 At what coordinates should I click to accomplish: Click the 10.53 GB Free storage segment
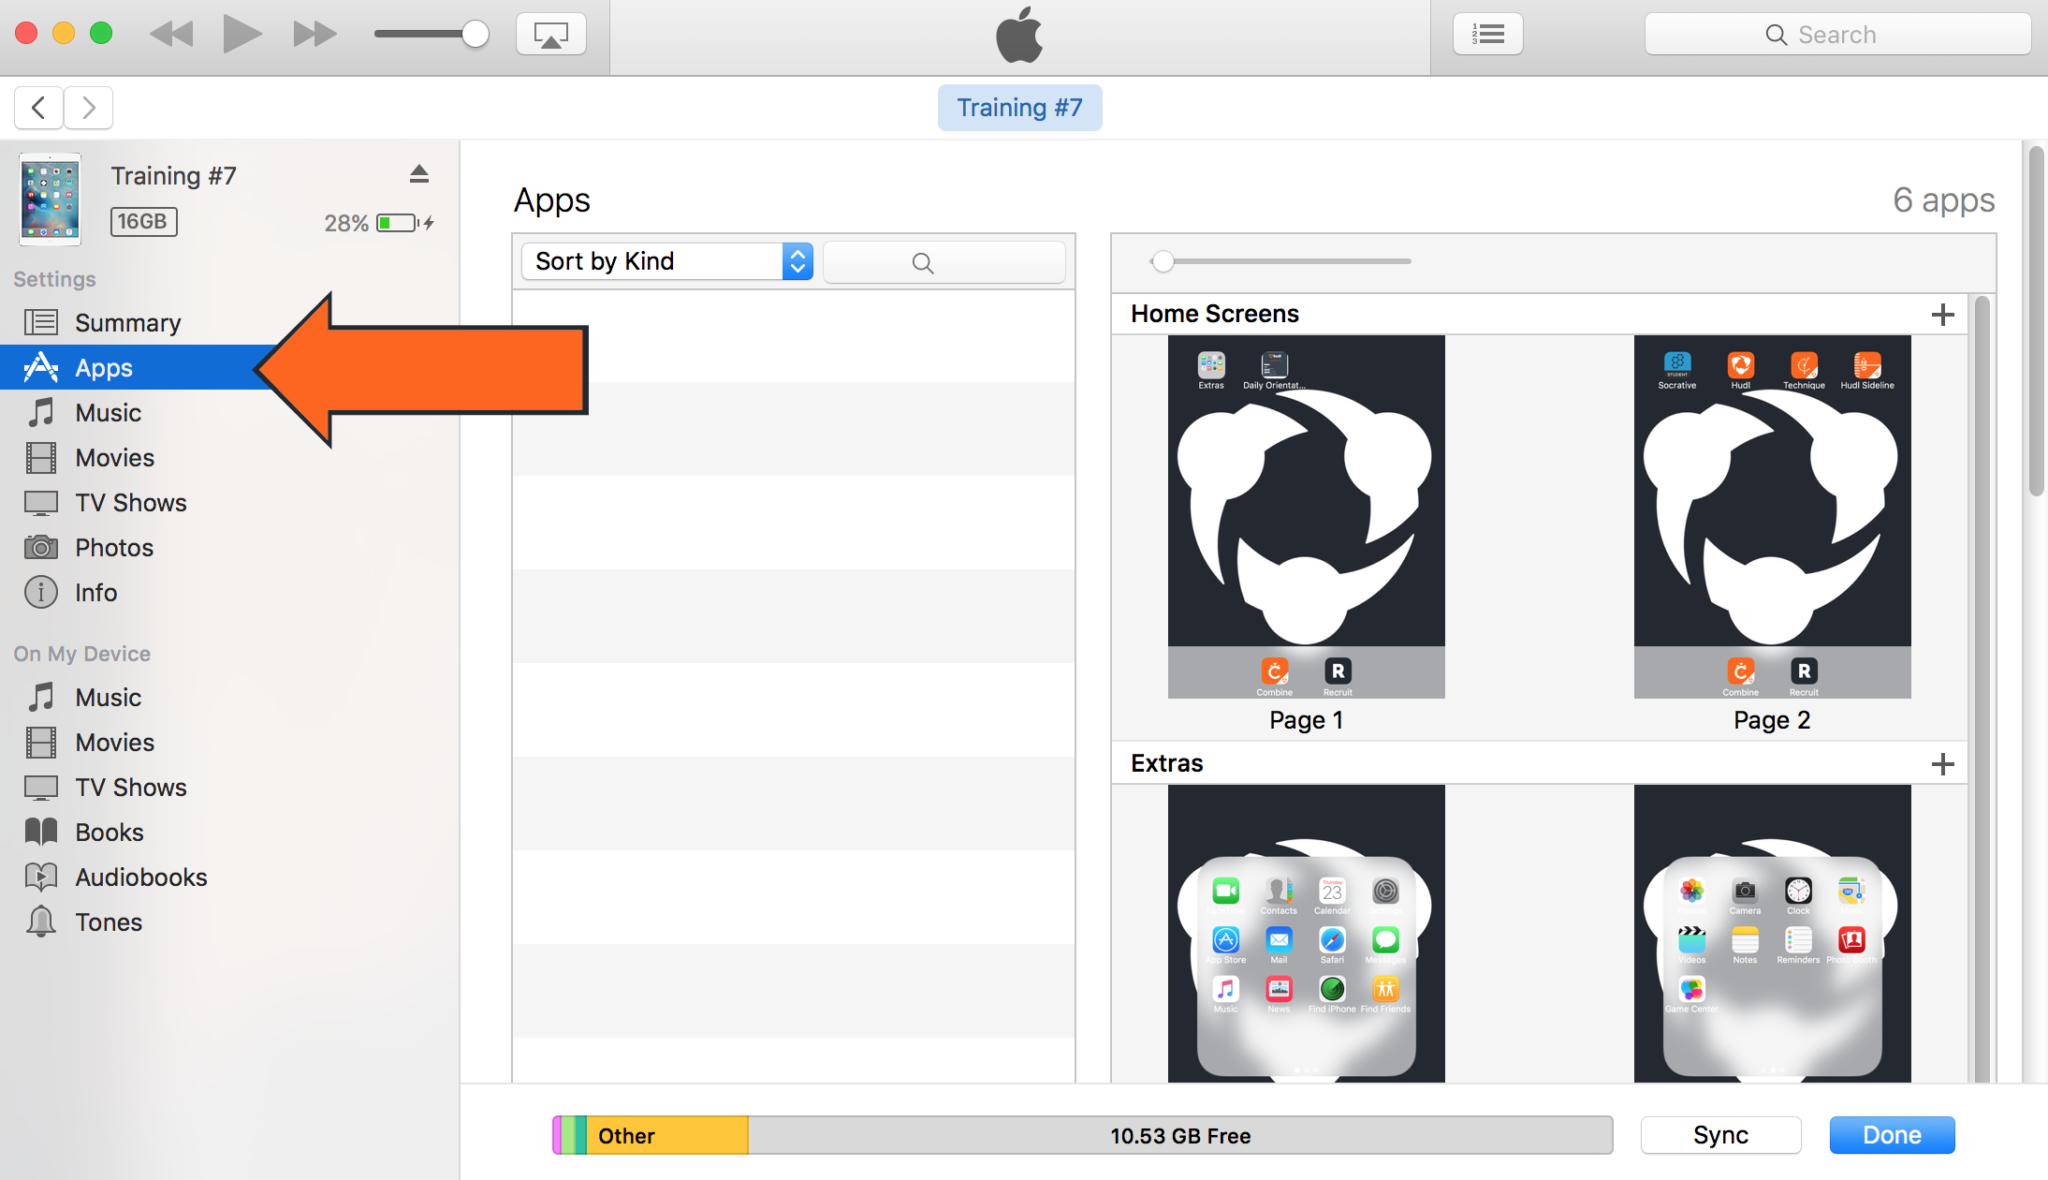(x=1180, y=1135)
